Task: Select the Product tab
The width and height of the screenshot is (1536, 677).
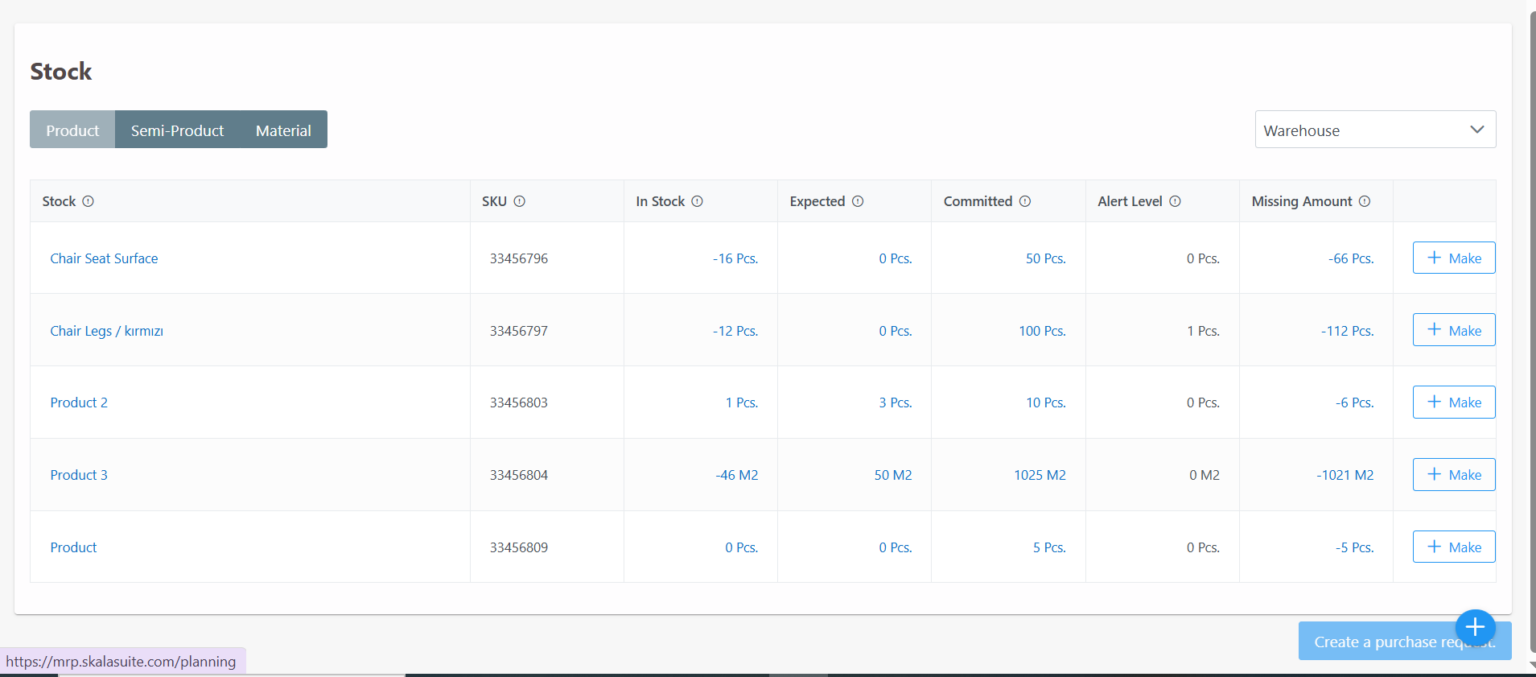Action: [x=71, y=129]
